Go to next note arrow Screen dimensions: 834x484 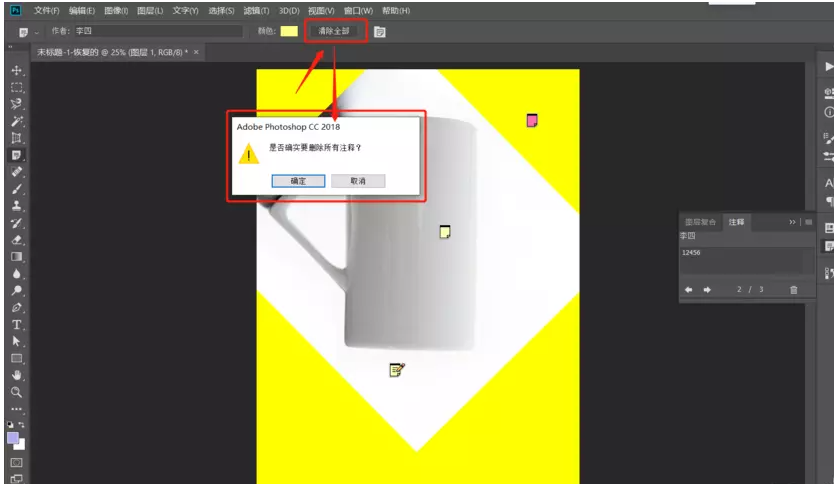(707, 289)
